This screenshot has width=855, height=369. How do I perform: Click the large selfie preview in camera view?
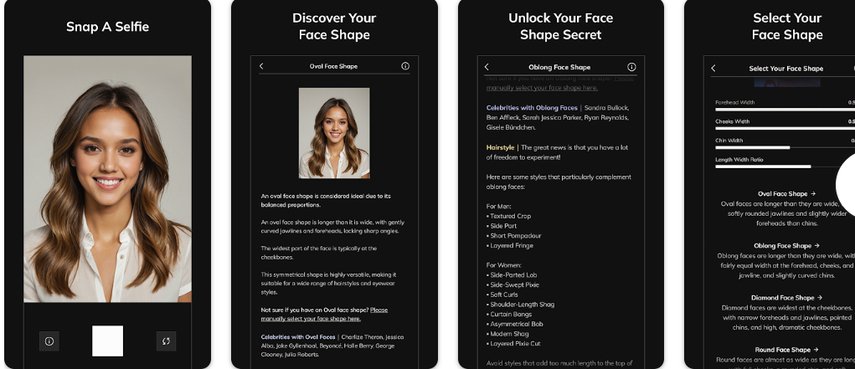[107, 179]
